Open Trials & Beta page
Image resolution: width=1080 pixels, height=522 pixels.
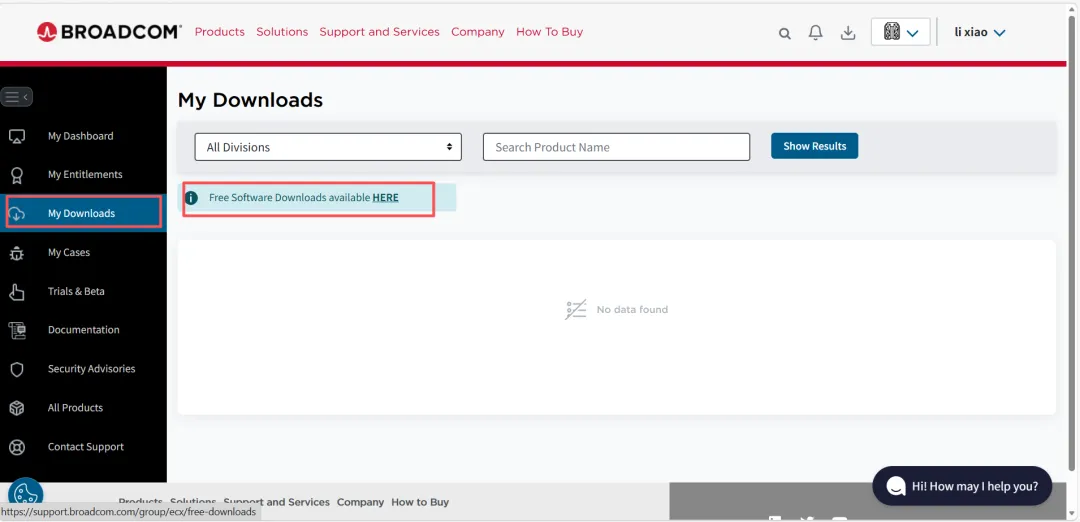(x=76, y=291)
